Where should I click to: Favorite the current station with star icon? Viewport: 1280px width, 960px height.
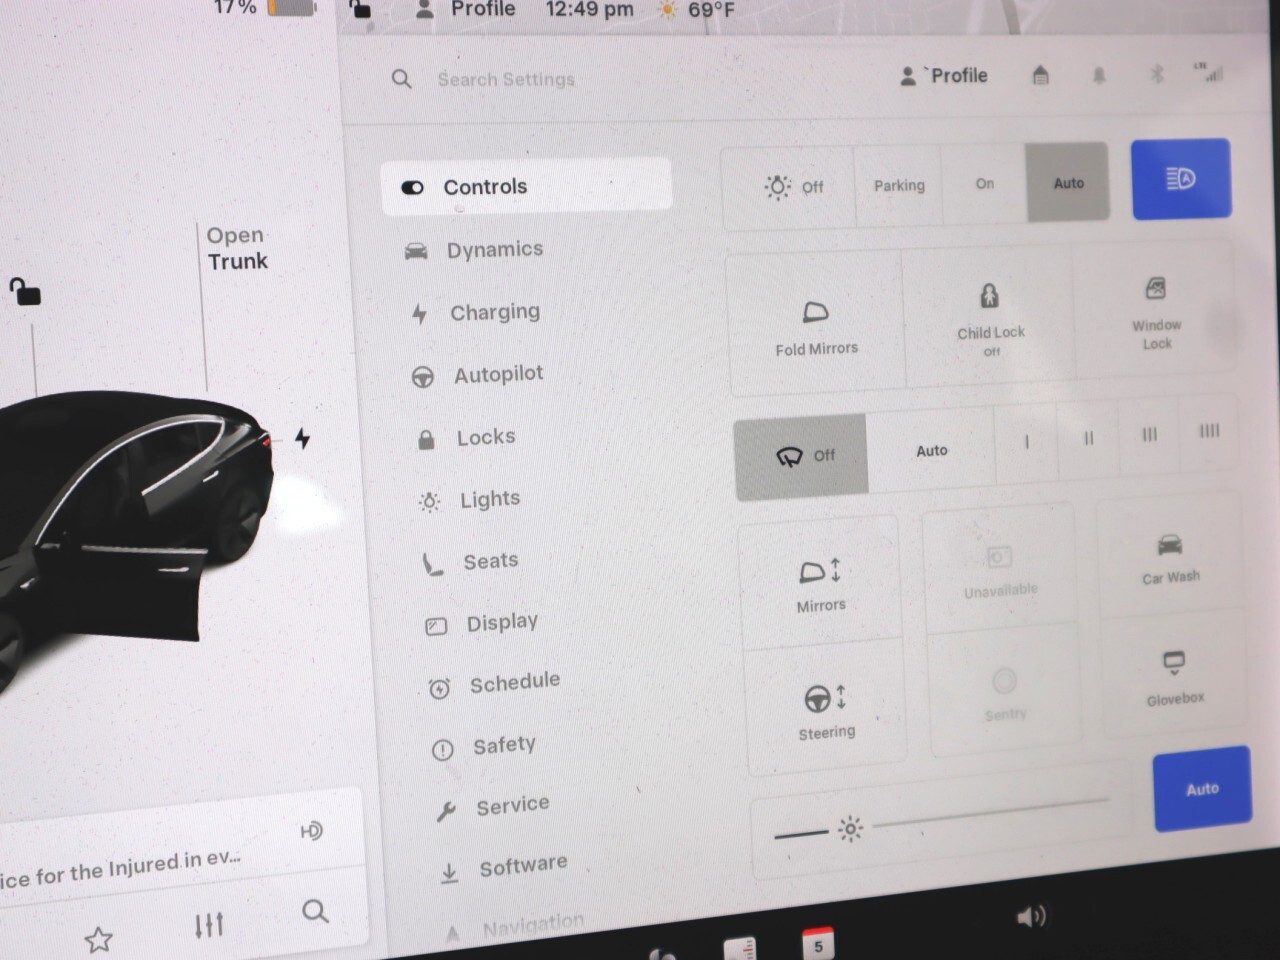(x=98, y=939)
